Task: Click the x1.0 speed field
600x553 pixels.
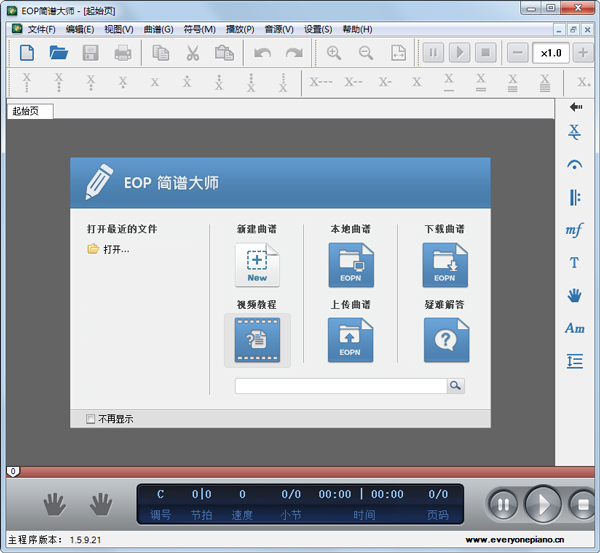Action: click(x=551, y=52)
